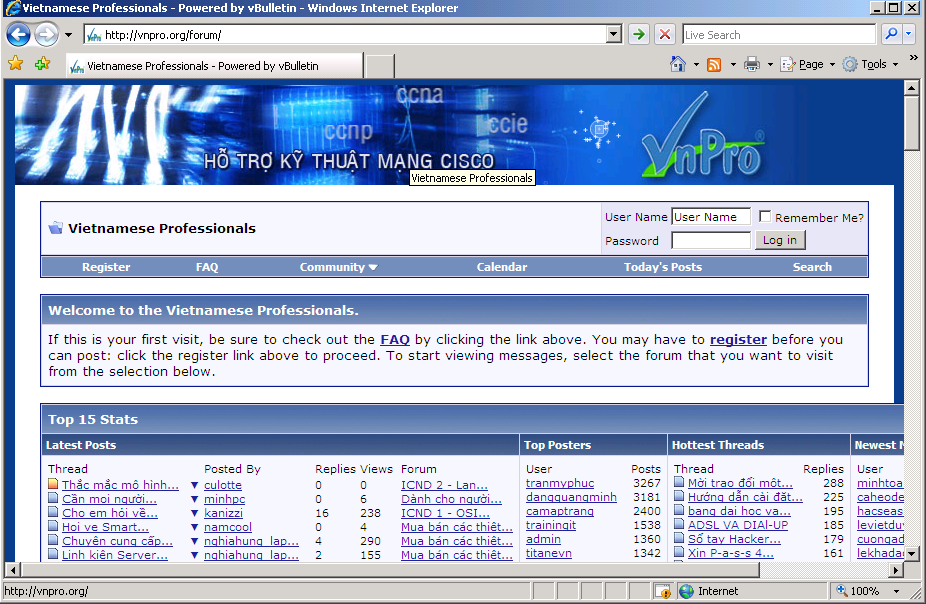Click post icon beside 'Chuyên cung cấp...'
This screenshot has width=926, height=604.
(53, 540)
